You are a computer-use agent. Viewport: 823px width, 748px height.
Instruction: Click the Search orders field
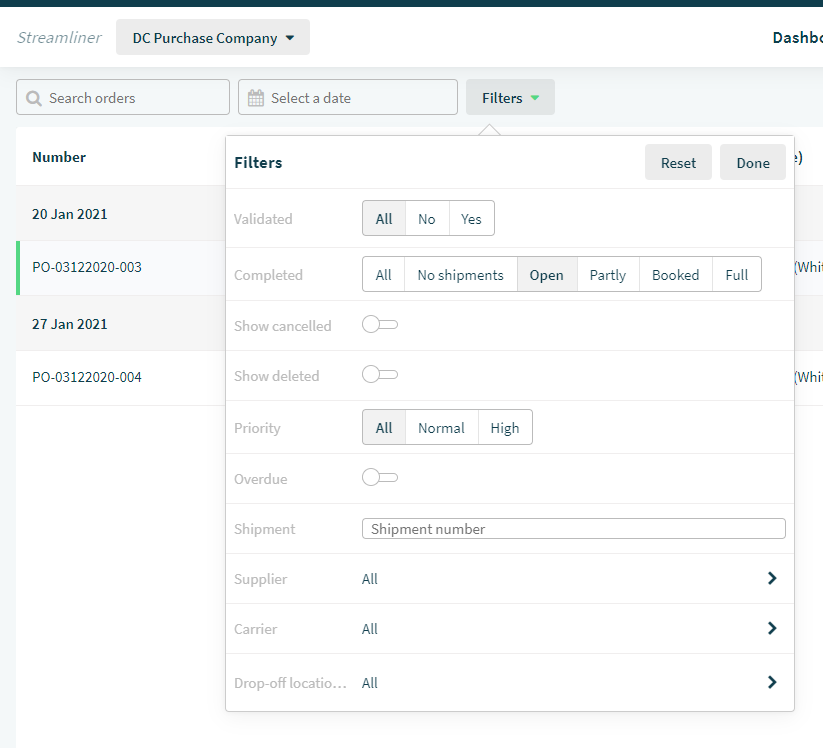[x=122, y=97]
